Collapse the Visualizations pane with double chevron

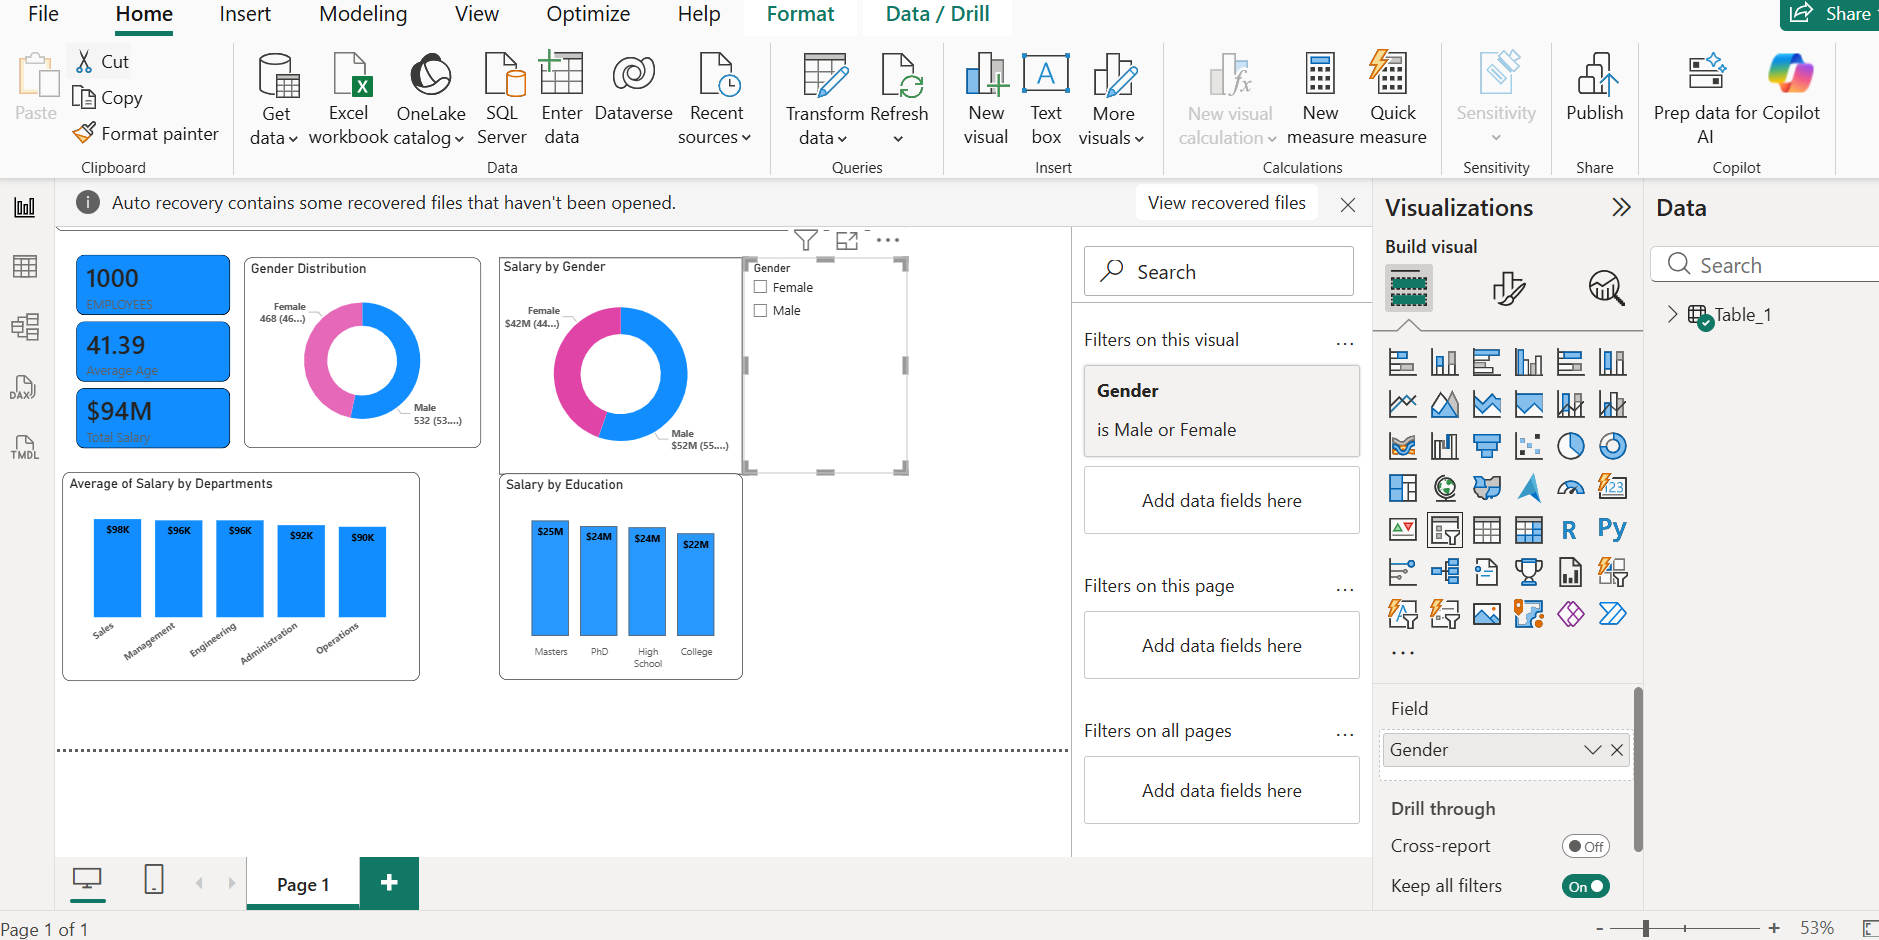tap(1621, 207)
